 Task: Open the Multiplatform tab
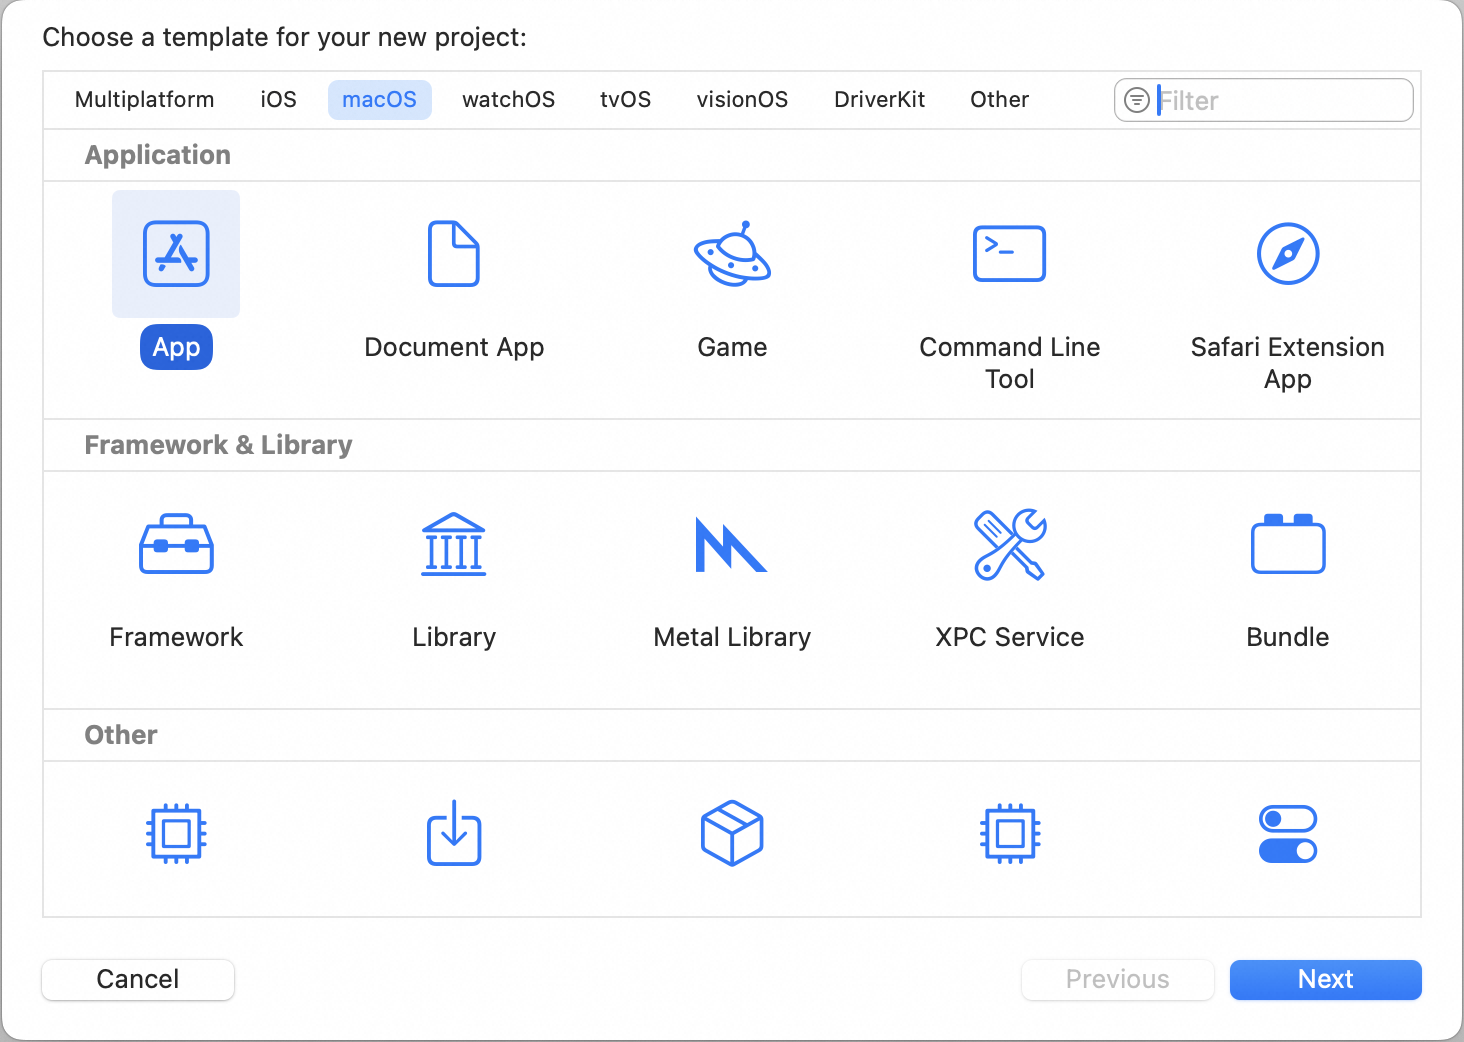click(145, 100)
